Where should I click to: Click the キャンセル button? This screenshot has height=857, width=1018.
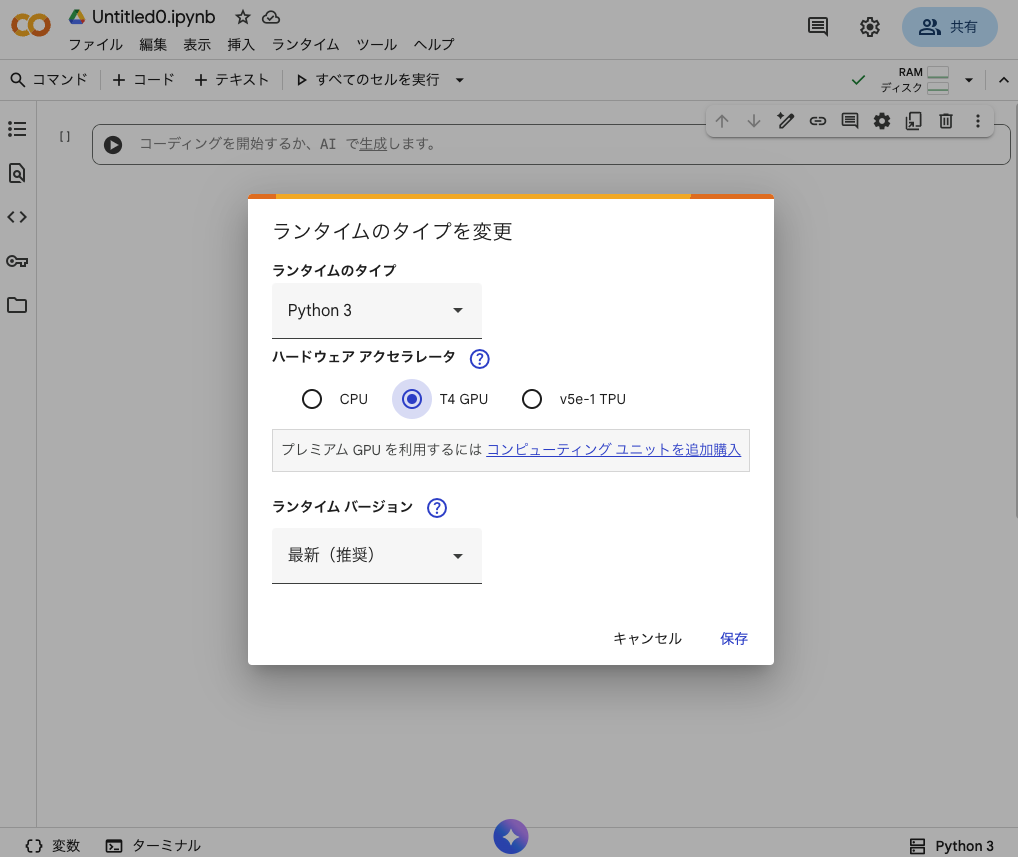(x=647, y=638)
